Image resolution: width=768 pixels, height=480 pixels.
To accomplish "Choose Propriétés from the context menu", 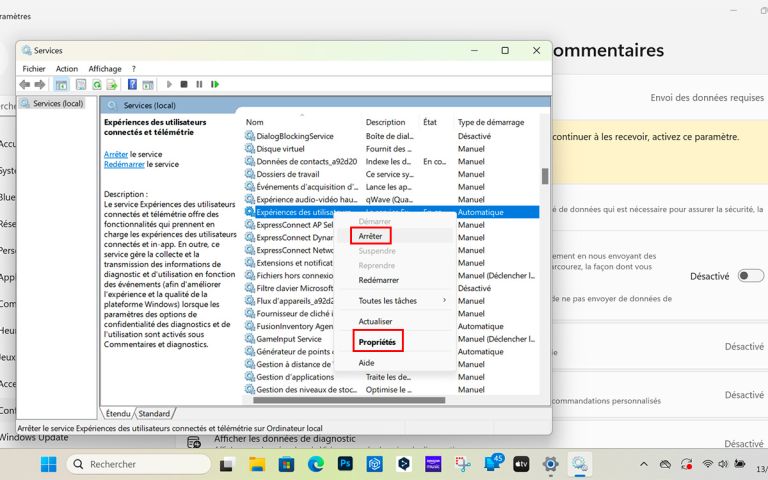I will 377,342.
